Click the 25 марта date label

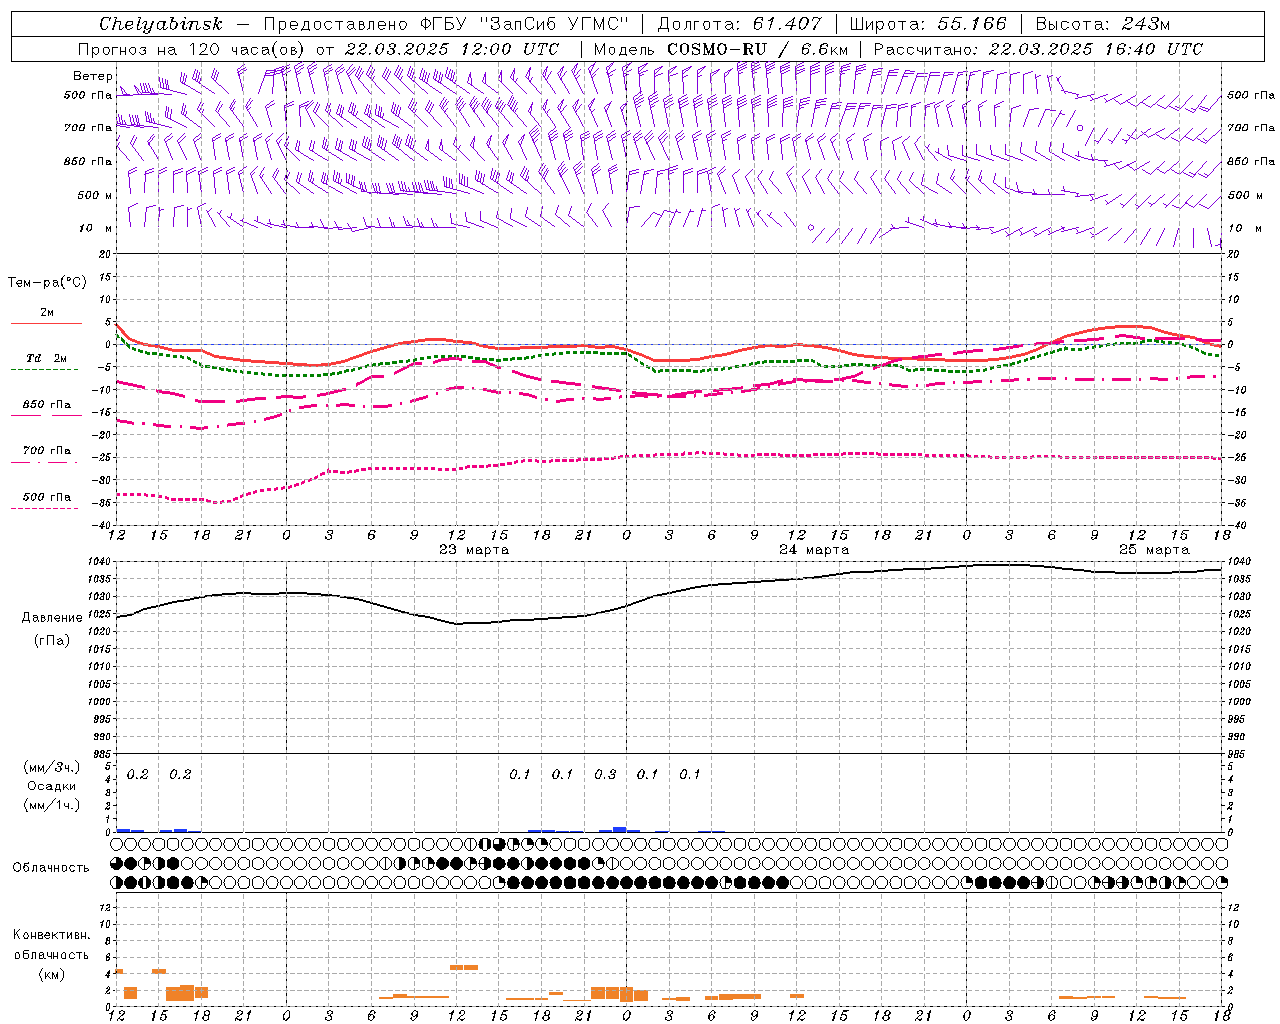1154,550
